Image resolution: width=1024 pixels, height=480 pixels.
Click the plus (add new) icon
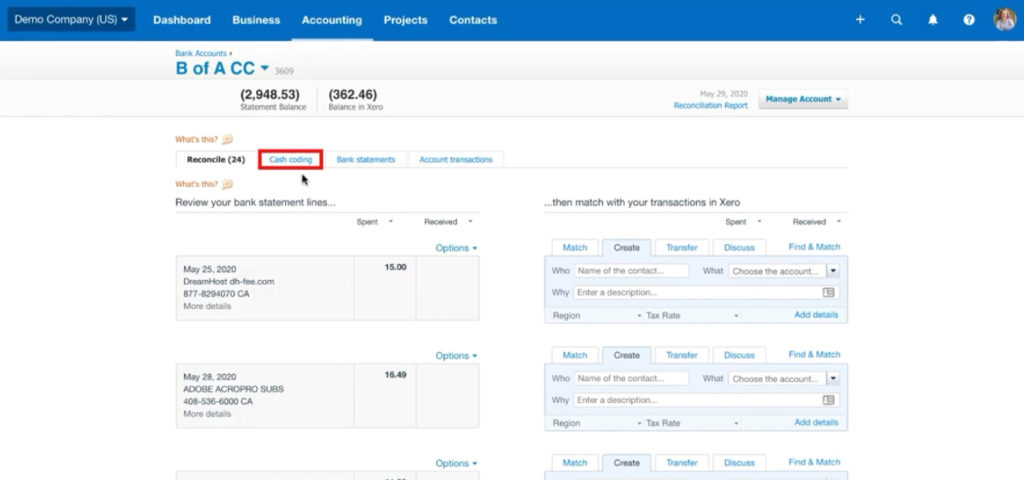pyautogui.click(x=860, y=20)
